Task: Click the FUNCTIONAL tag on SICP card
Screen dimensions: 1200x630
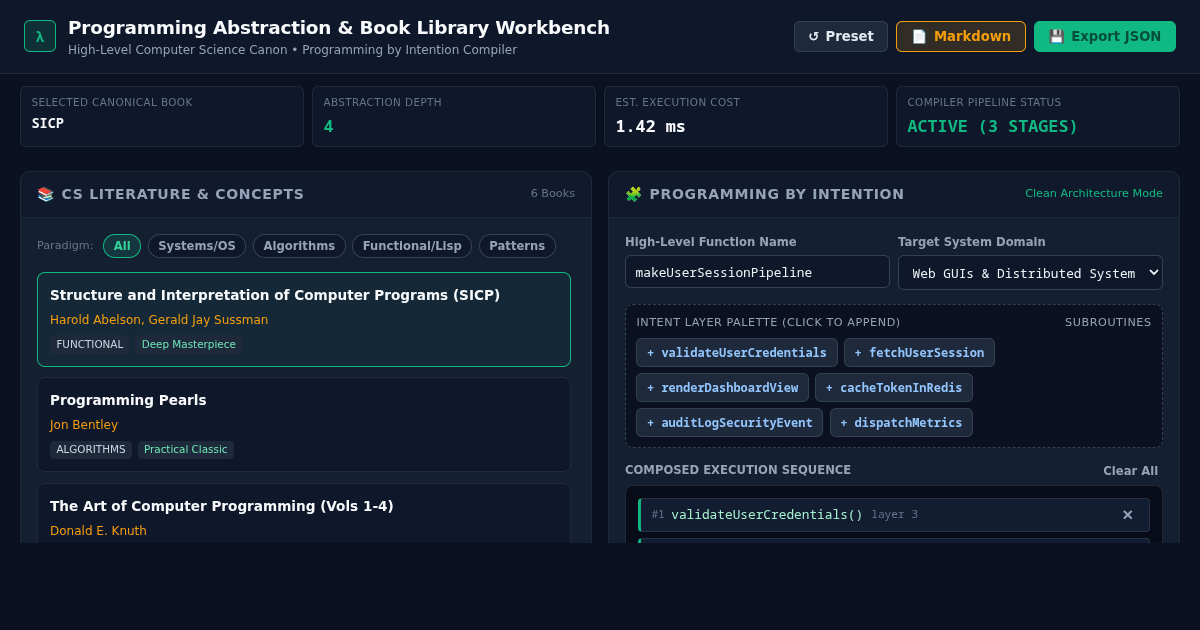Action: pyautogui.click(x=90, y=345)
